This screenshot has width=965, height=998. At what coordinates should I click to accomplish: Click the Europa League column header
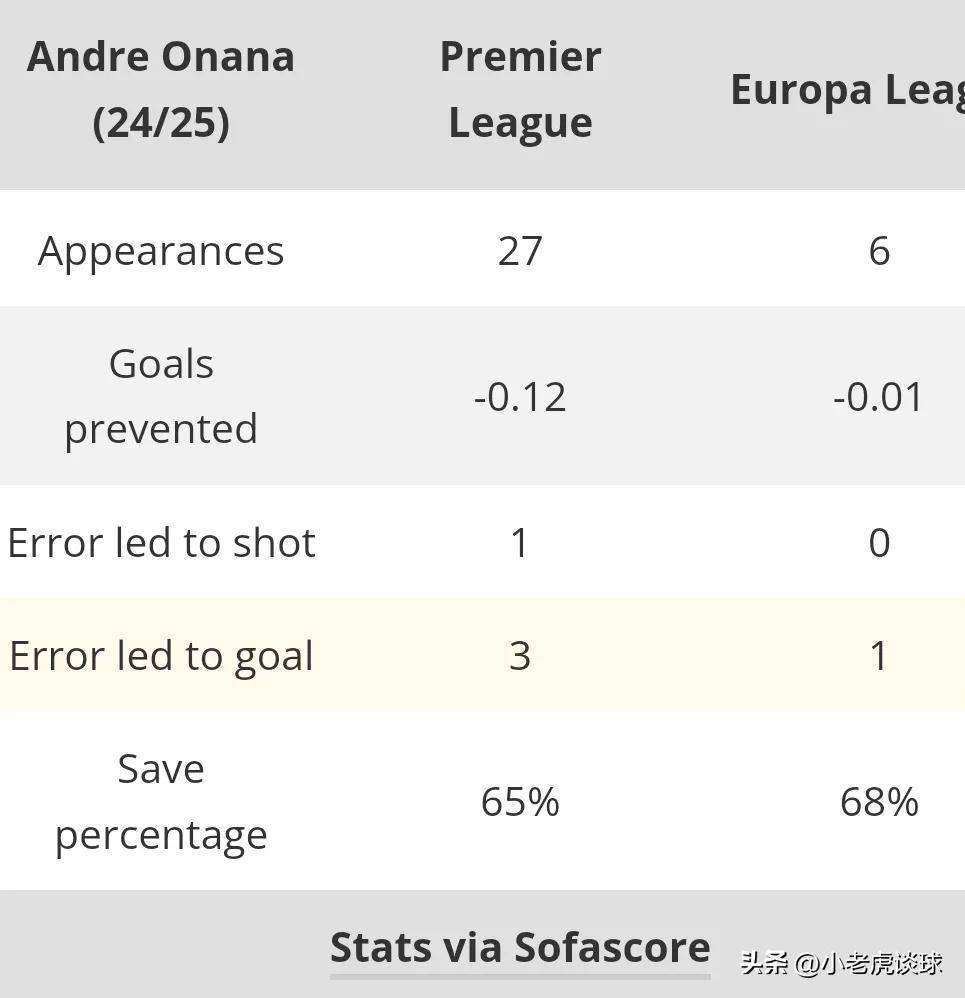848,91
